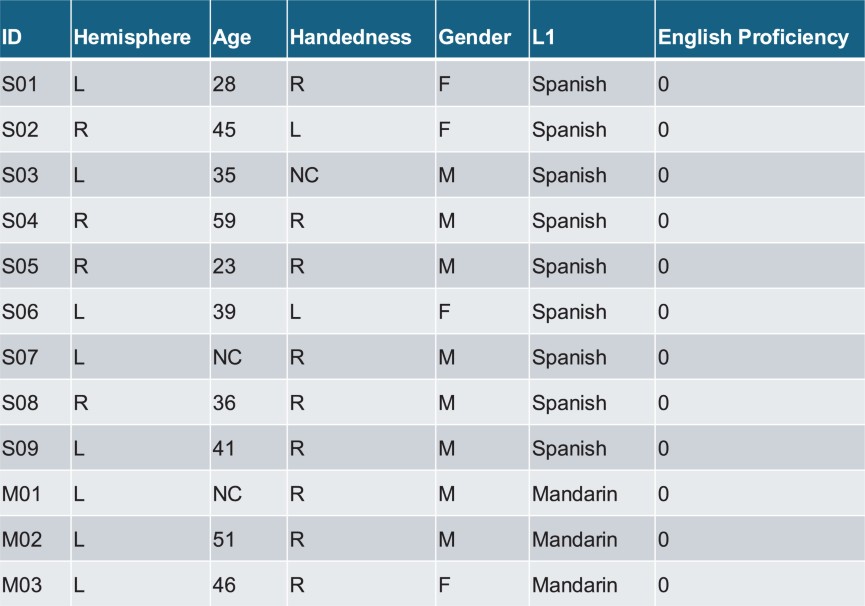Select the NC age cell for S07
Viewport: 865px width, 606px height.
point(228,357)
